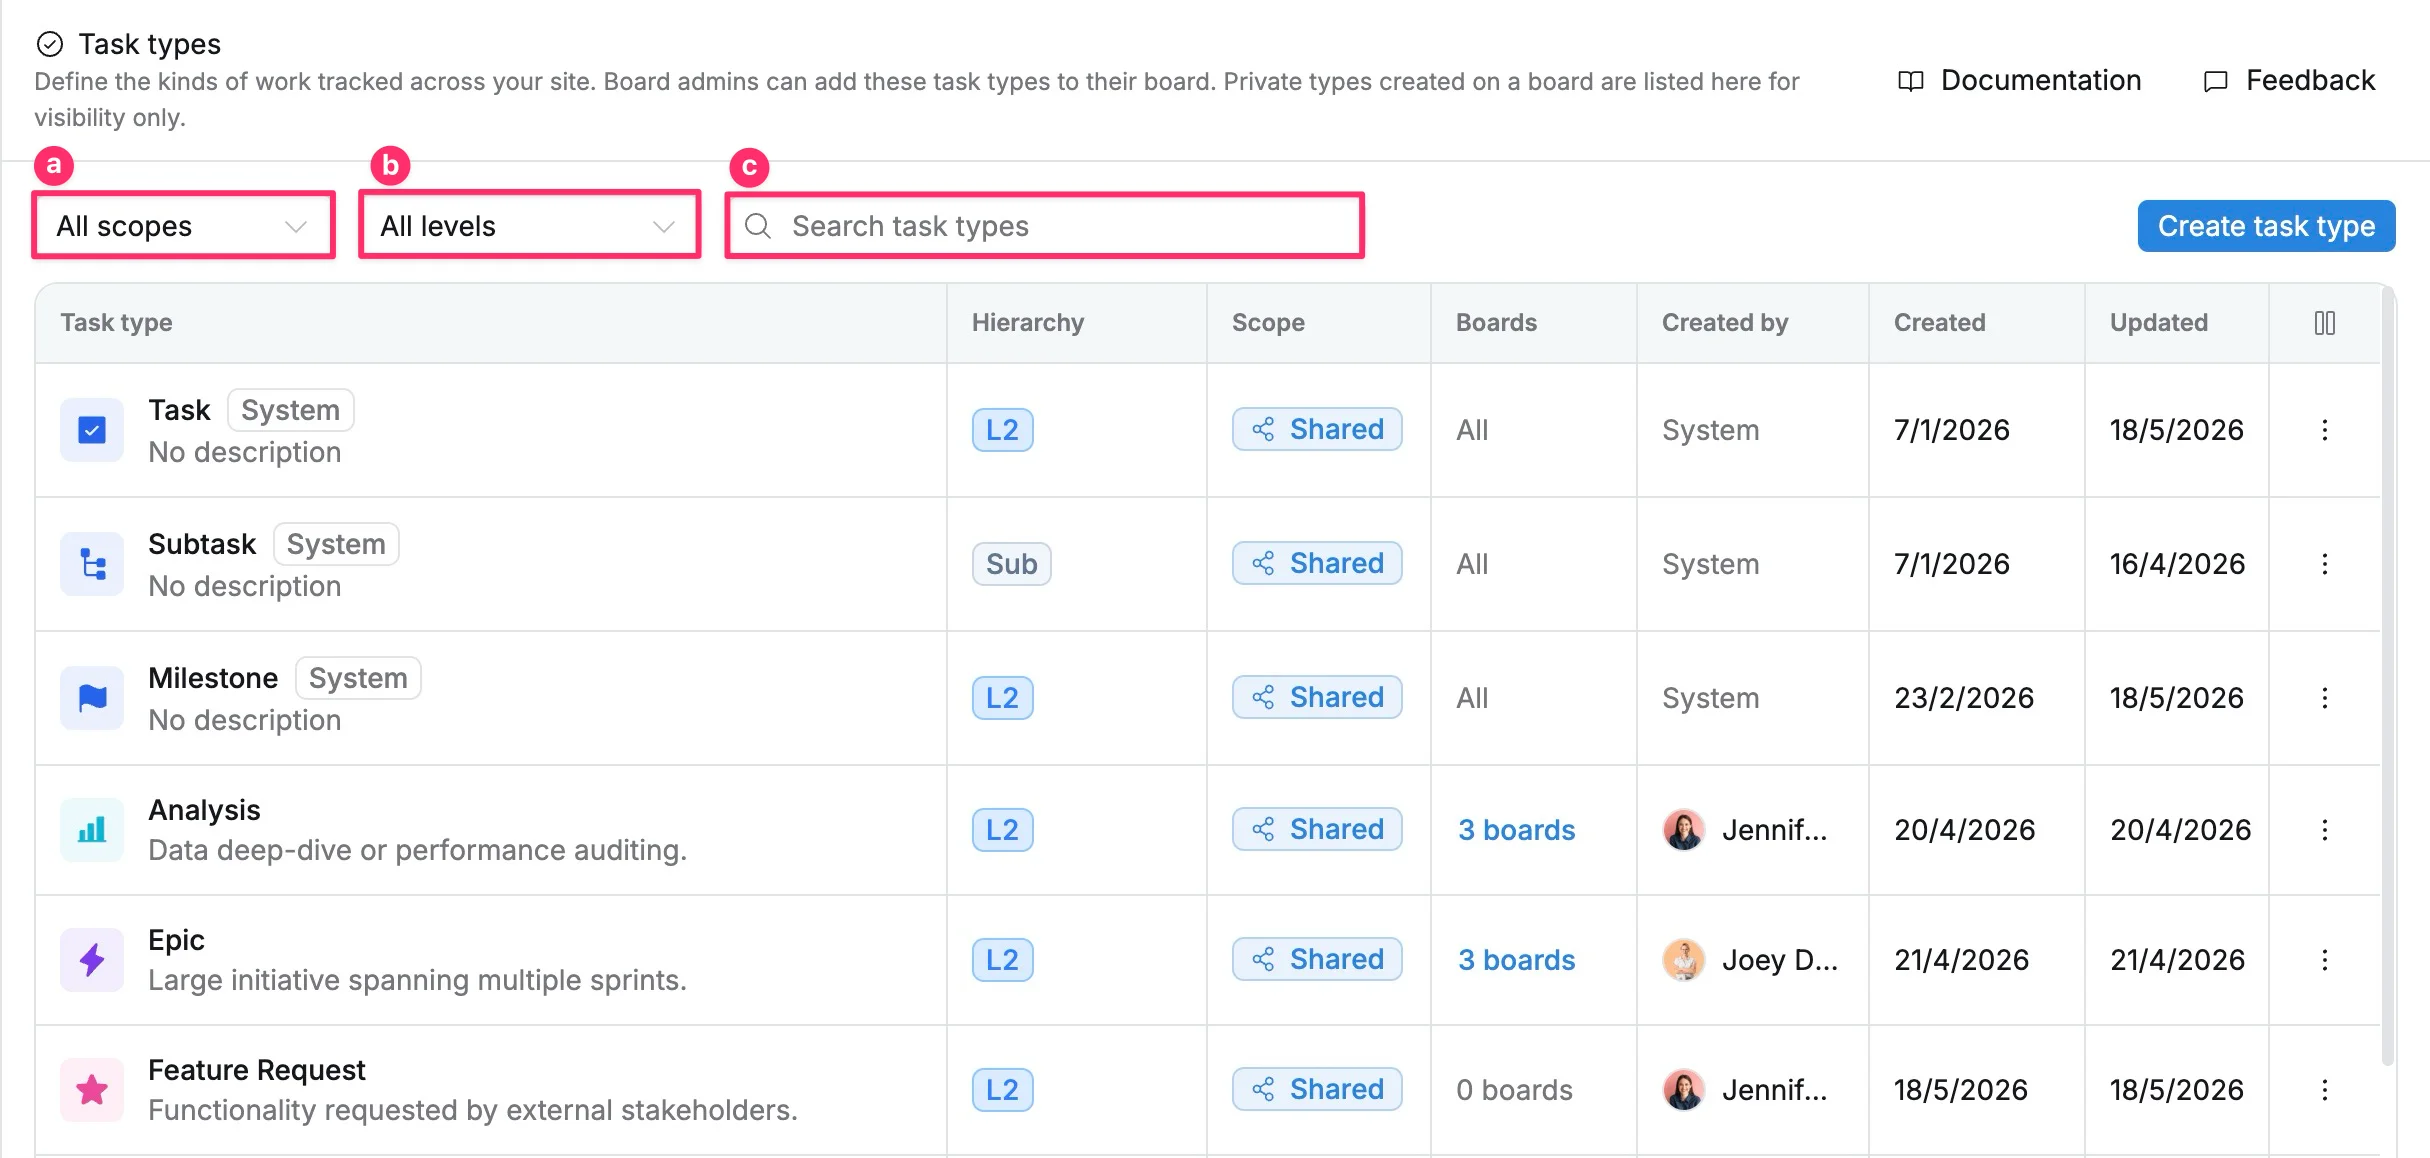Open the Documentation link
The image size is (2430, 1158).
[2020, 80]
